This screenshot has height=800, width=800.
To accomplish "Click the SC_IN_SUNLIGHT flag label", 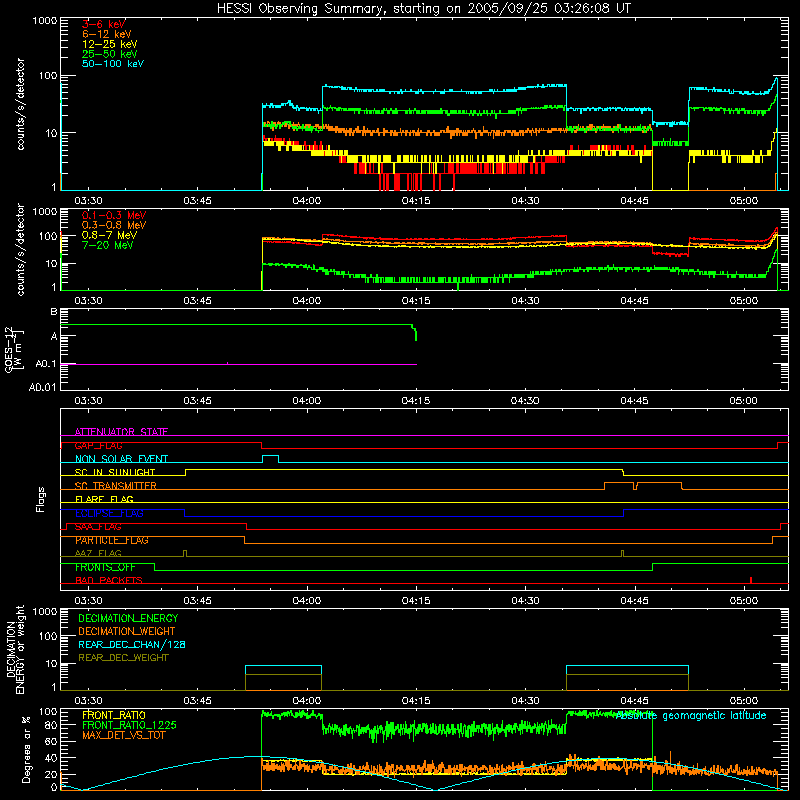I will tap(115, 472).
